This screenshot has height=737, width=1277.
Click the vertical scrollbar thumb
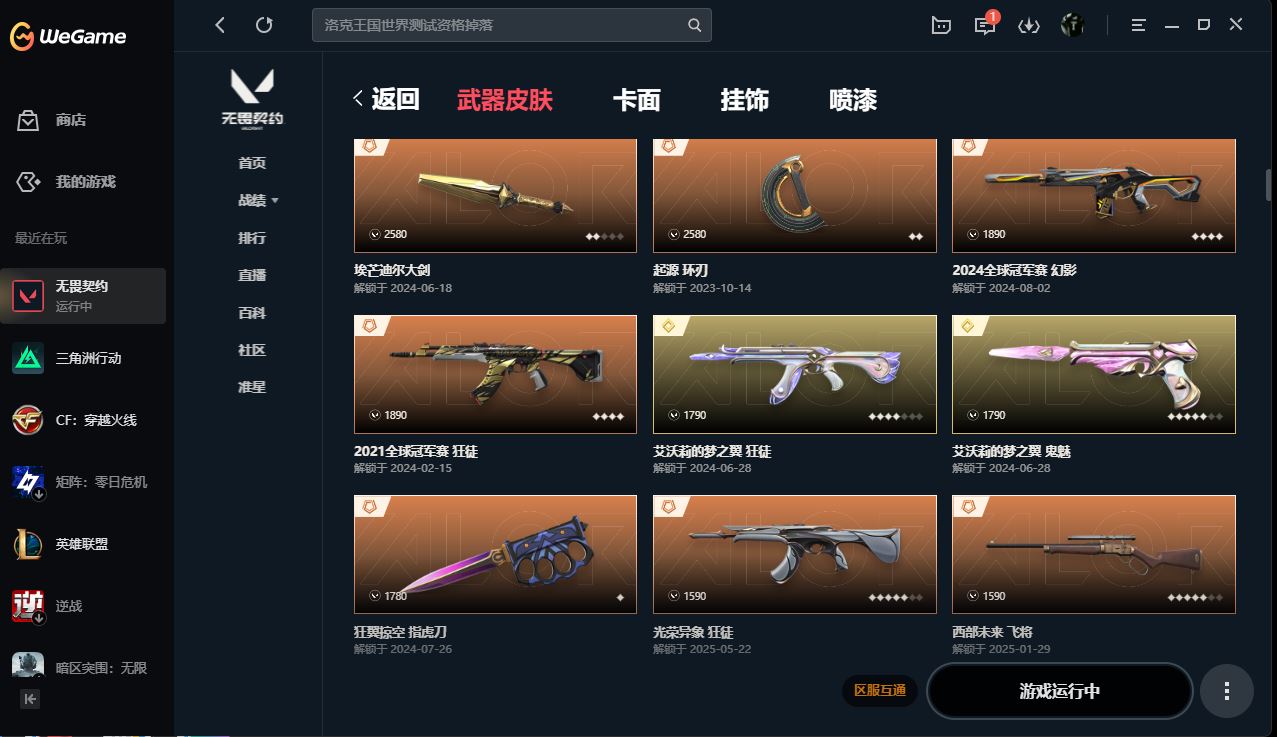tap(1268, 186)
